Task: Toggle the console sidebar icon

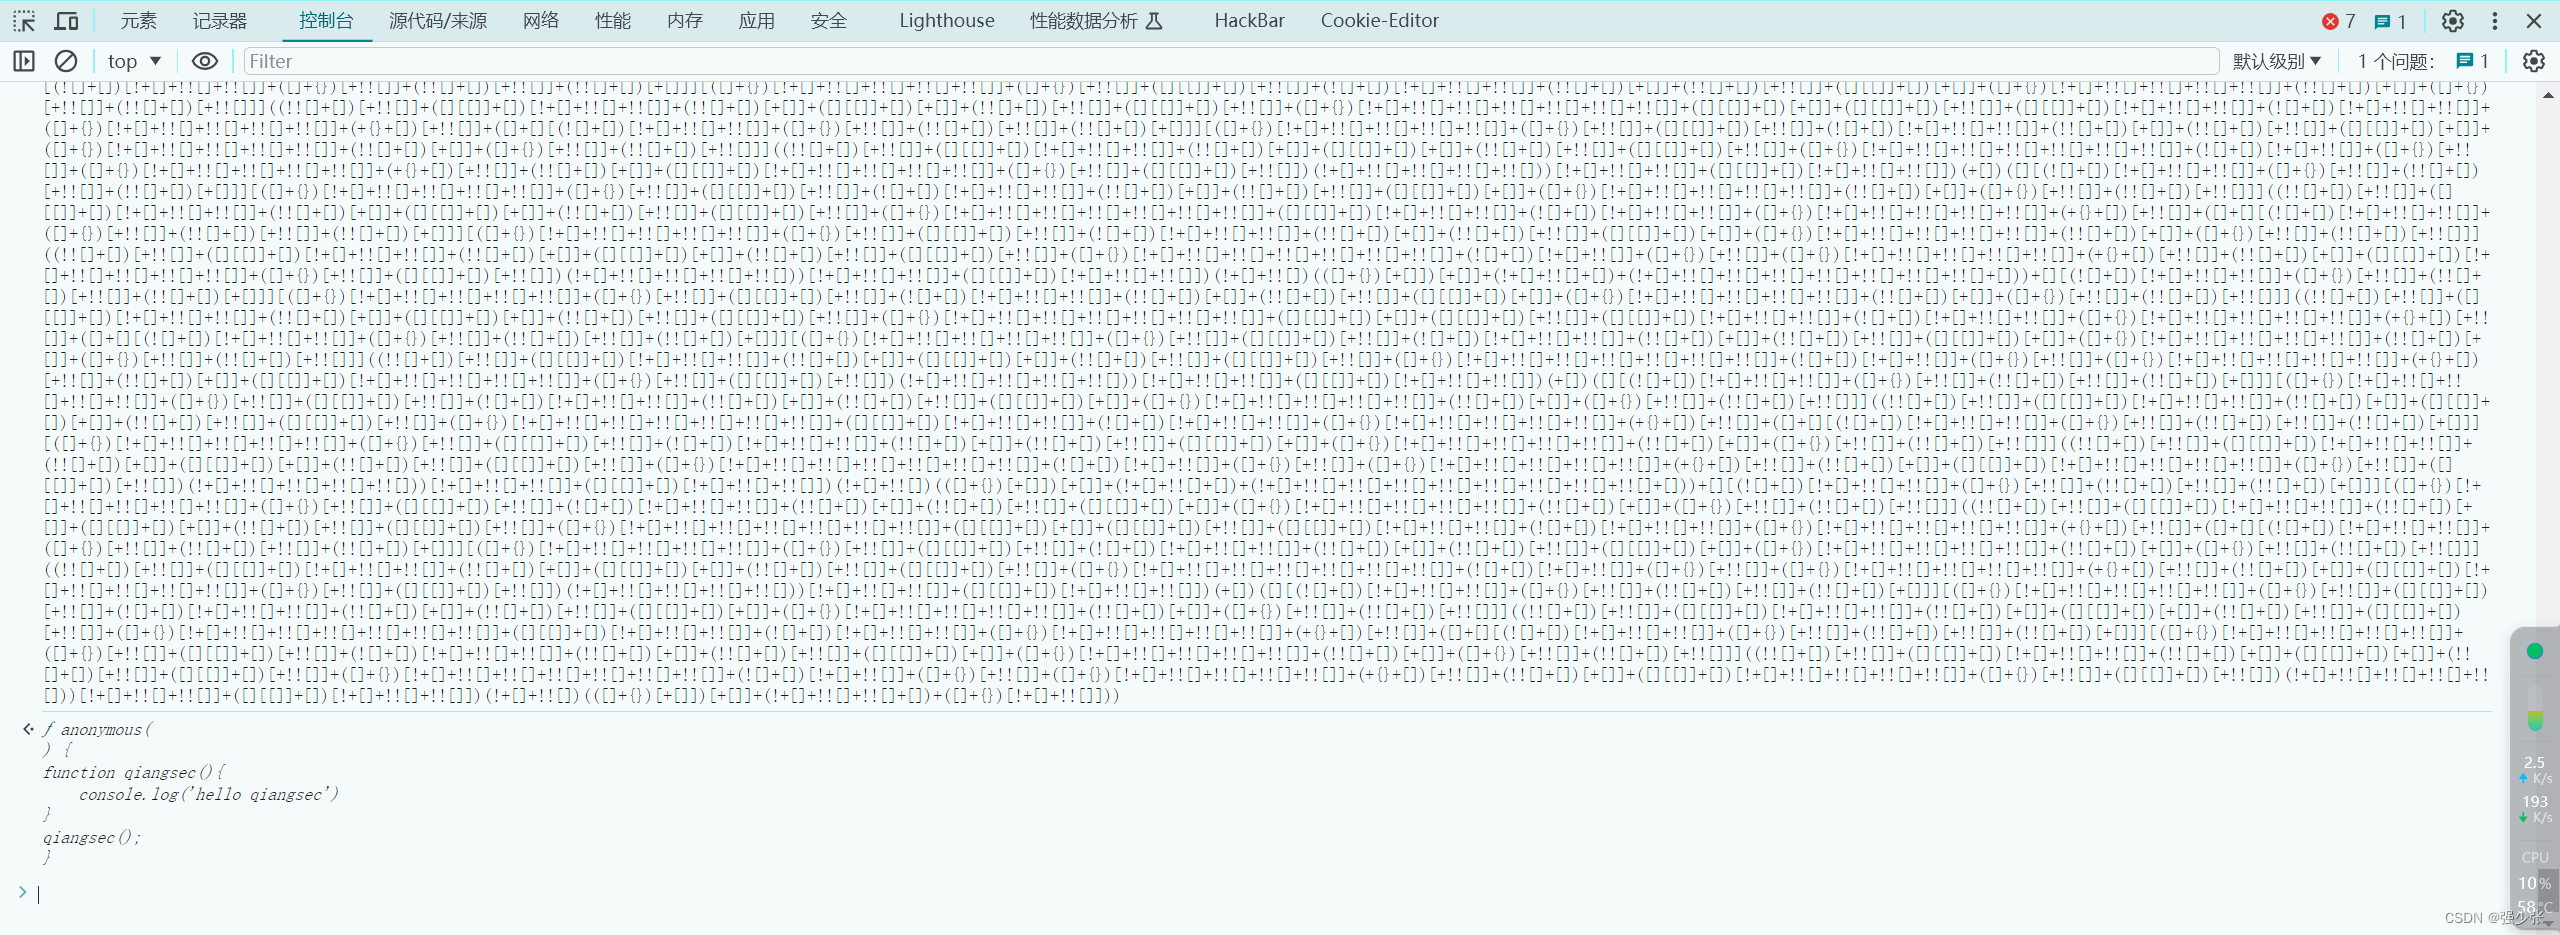Action: click(24, 61)
